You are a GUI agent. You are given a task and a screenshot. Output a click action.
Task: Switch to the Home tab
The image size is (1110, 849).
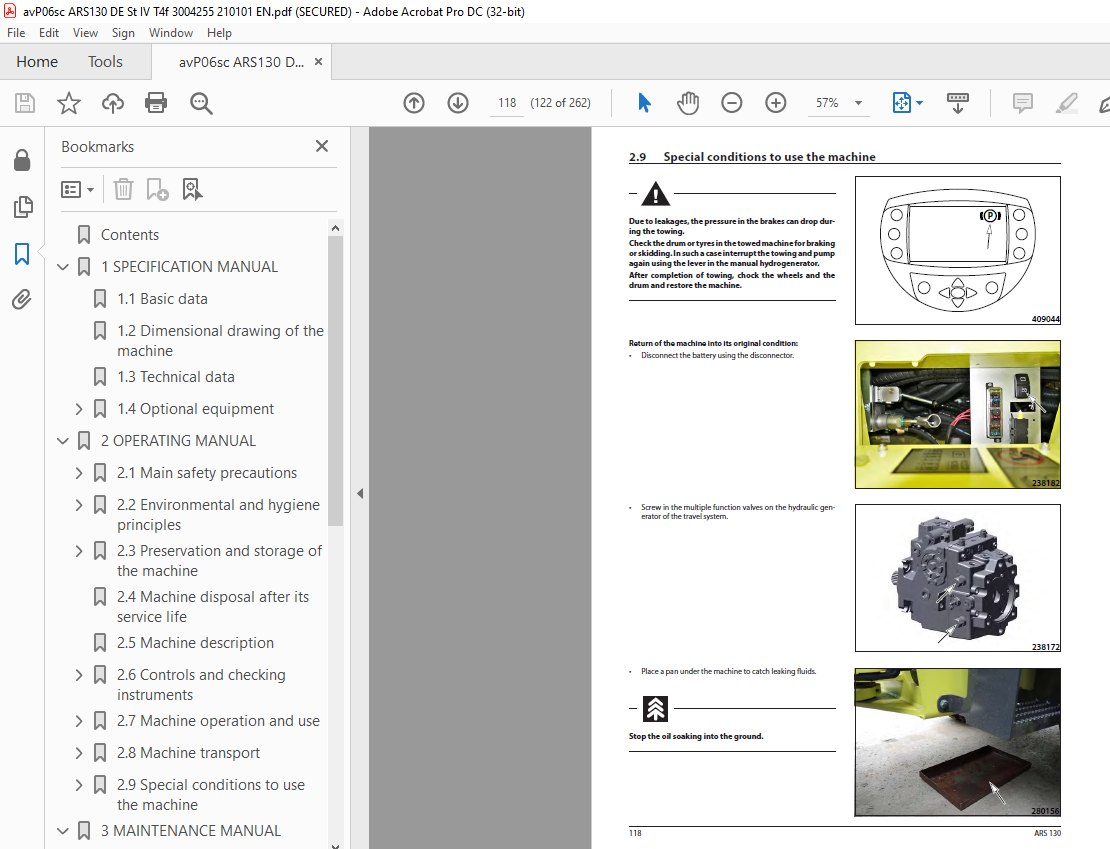[37, 62]
